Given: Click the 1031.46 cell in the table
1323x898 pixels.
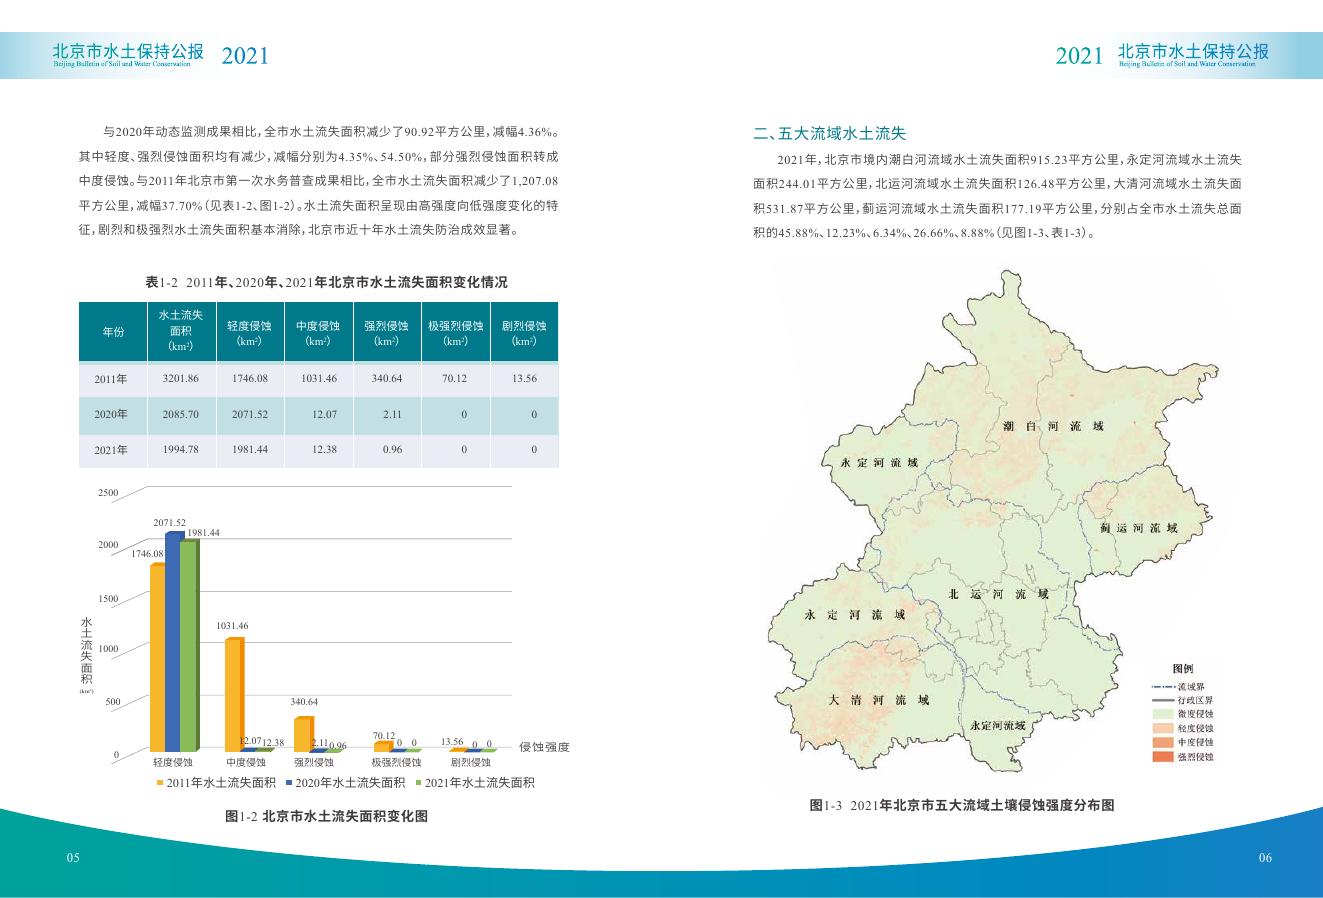Looking at the screenshot, I should (x=318, y=379).
